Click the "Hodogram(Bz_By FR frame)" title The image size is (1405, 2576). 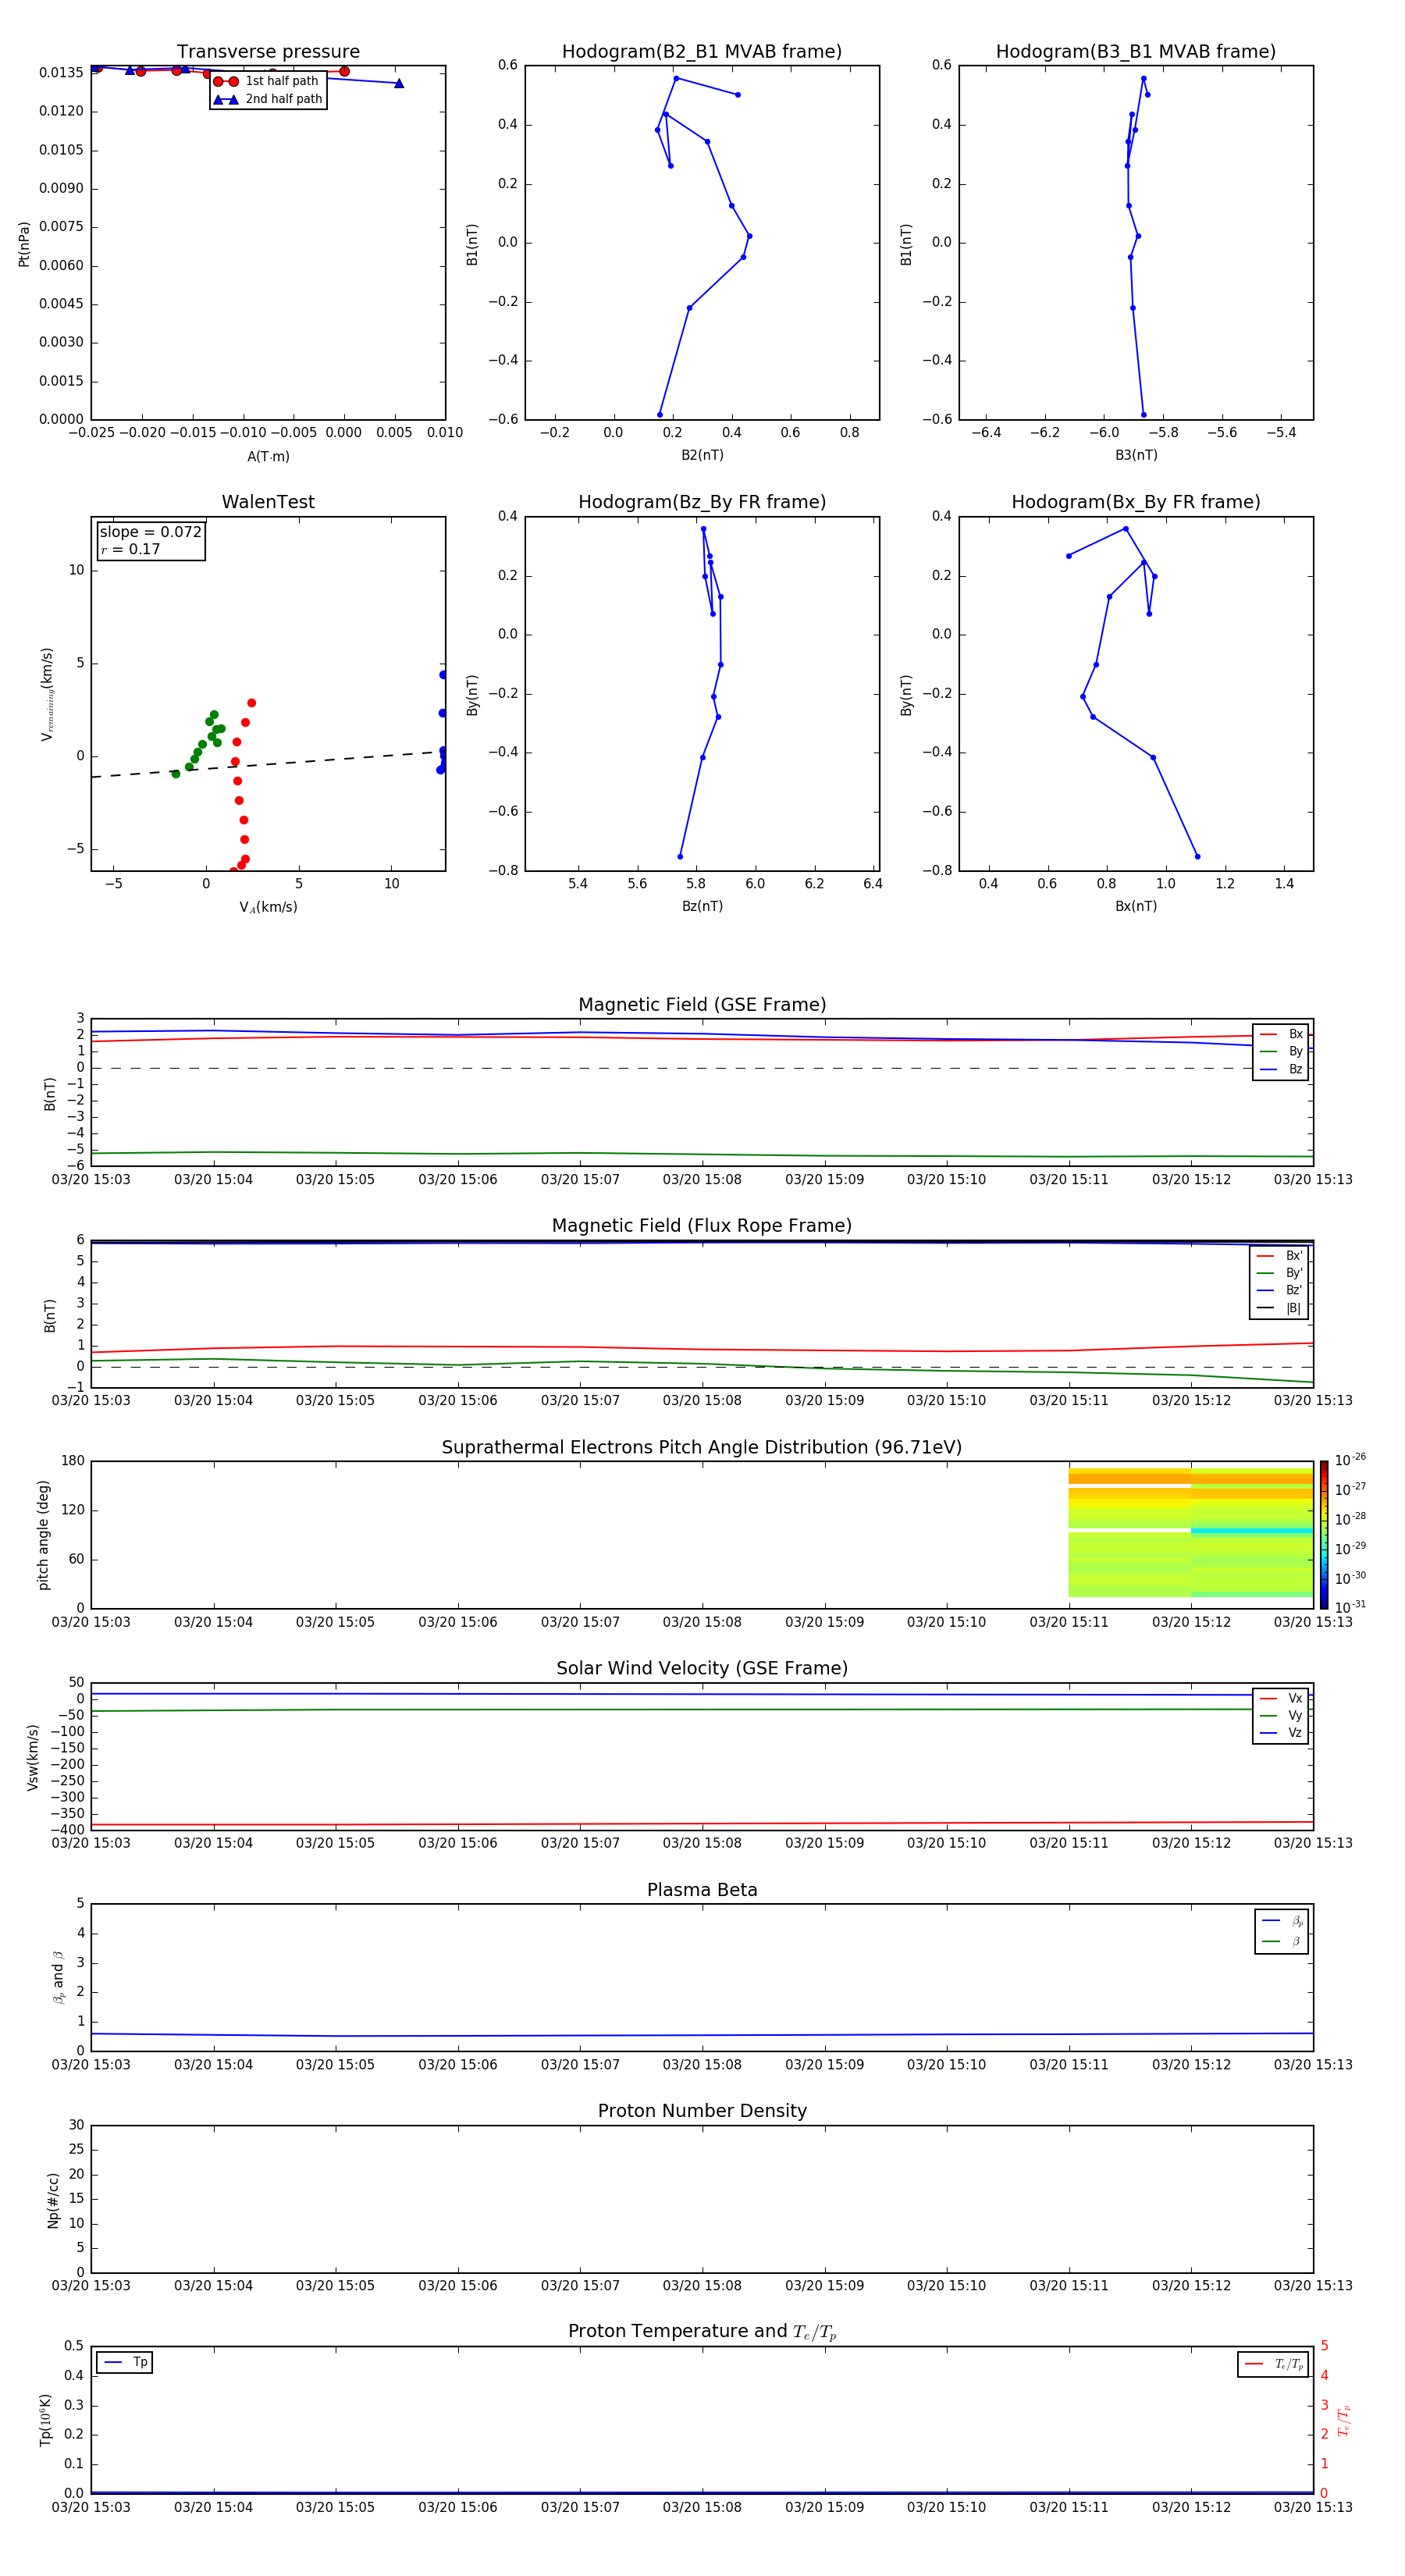[702, 502]
